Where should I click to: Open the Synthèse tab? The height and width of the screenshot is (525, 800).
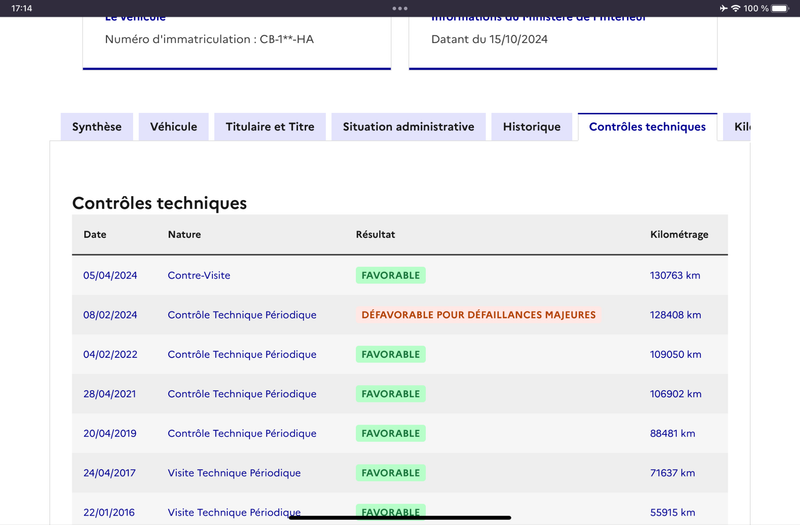point(96,127)
